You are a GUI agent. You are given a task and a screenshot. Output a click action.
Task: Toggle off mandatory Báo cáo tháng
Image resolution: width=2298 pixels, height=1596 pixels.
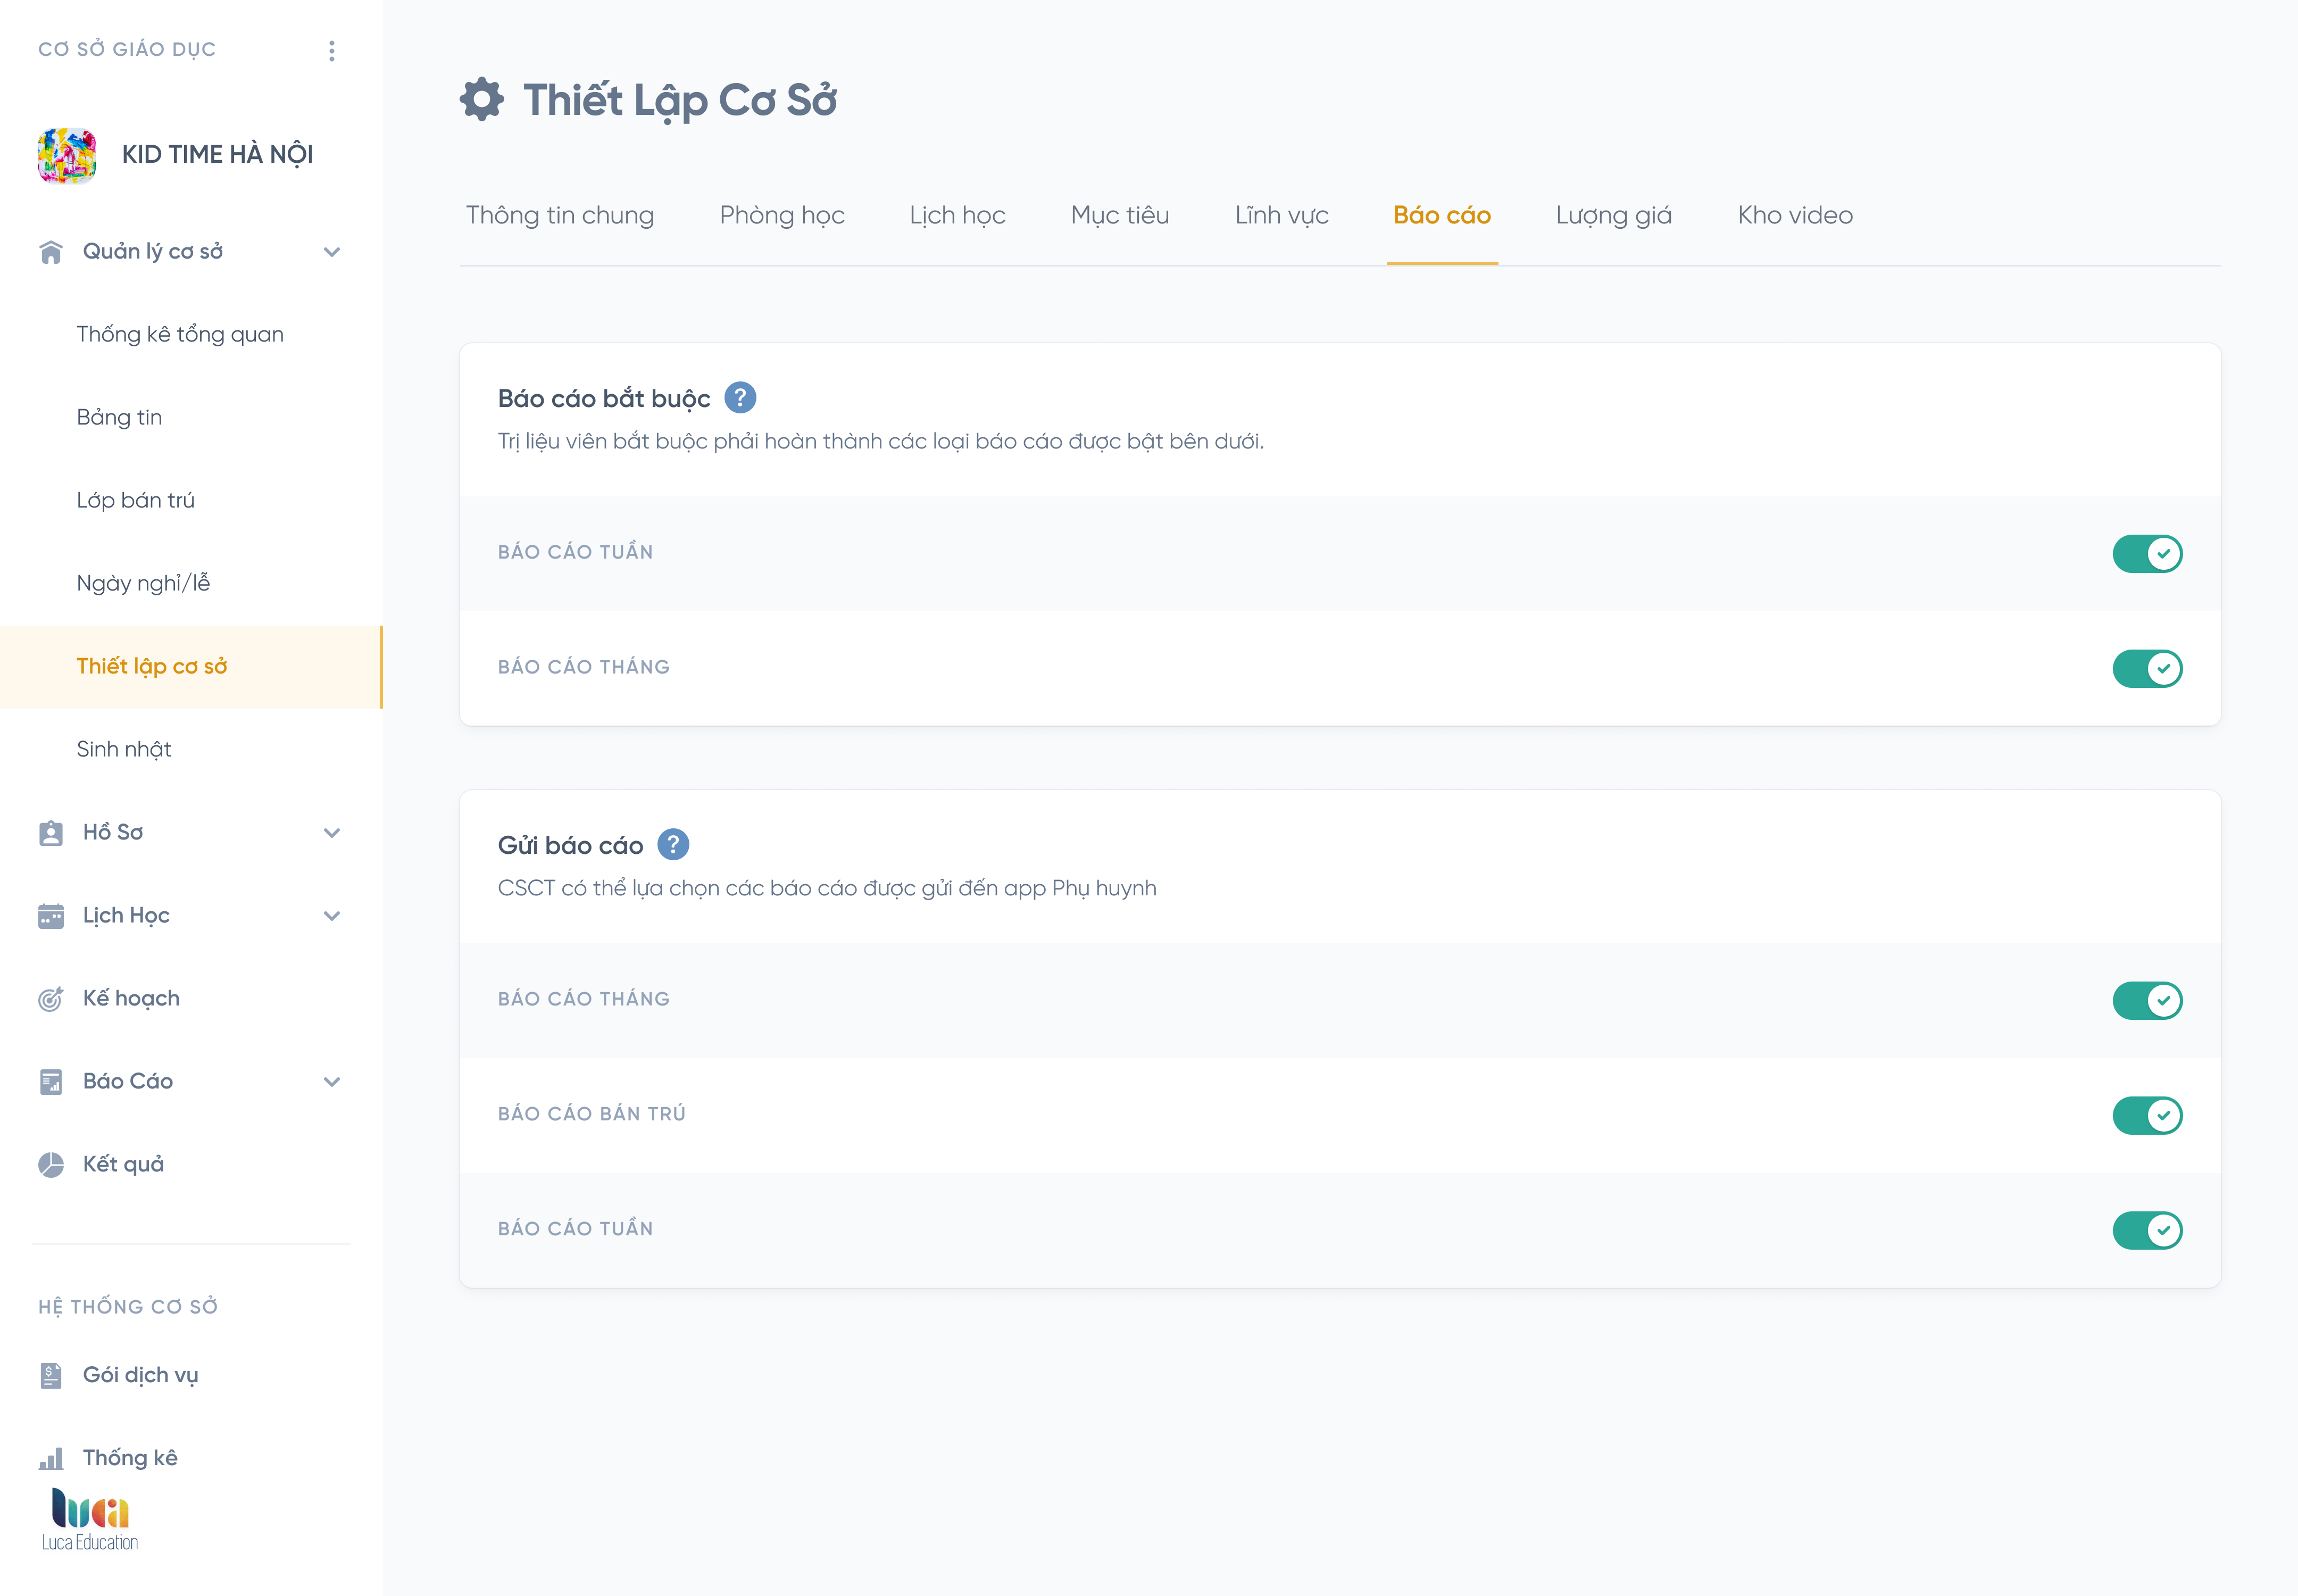pyautogui.click(x=2147, y=668)
